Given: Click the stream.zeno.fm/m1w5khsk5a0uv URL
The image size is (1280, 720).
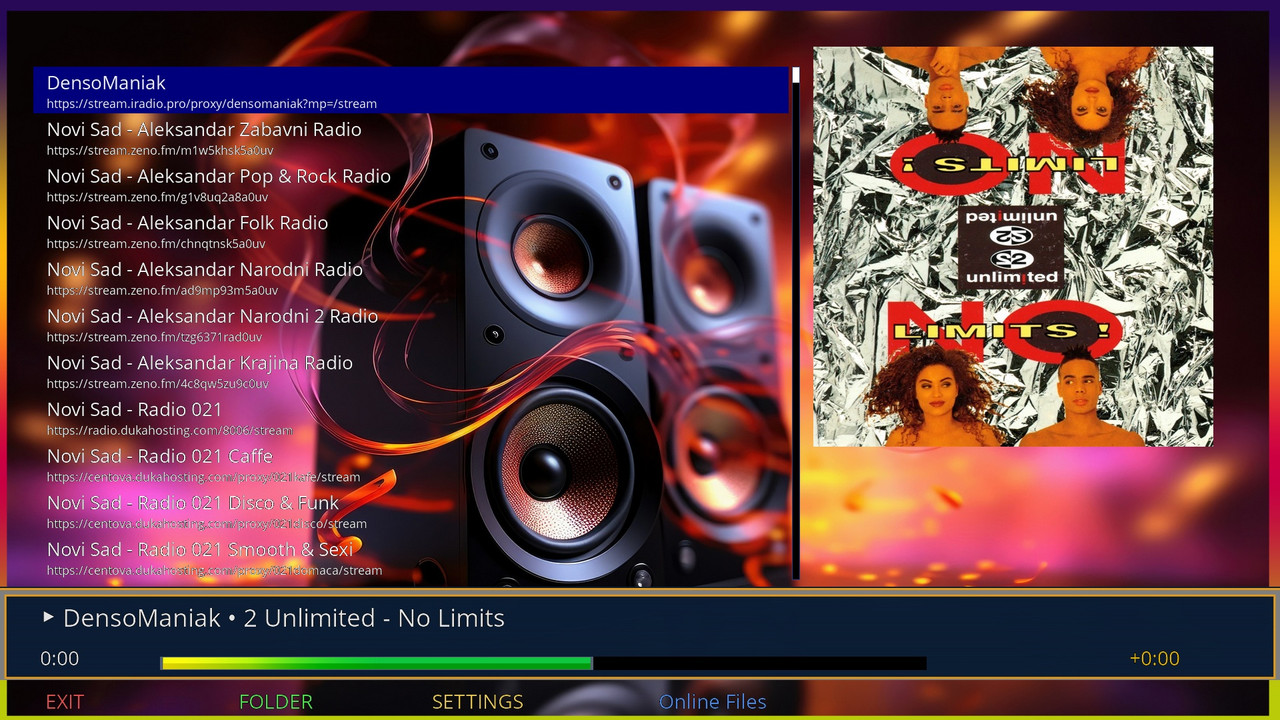Looking at the screenshot, I should [x=160, y=150].
